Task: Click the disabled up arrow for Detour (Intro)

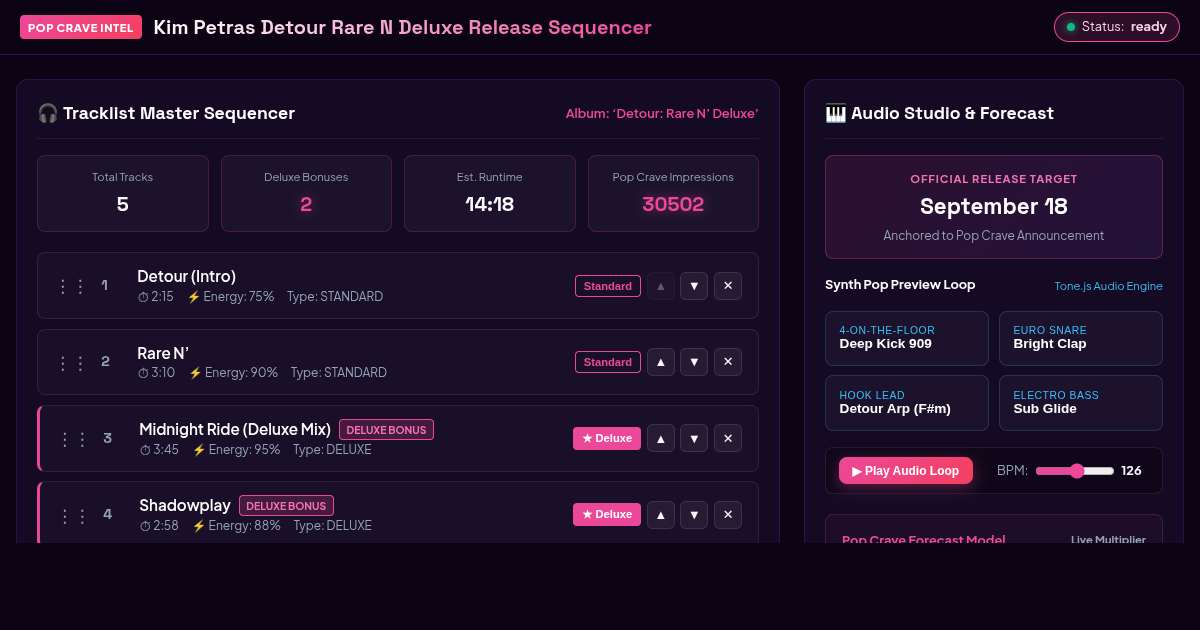Action: point(660,286)
